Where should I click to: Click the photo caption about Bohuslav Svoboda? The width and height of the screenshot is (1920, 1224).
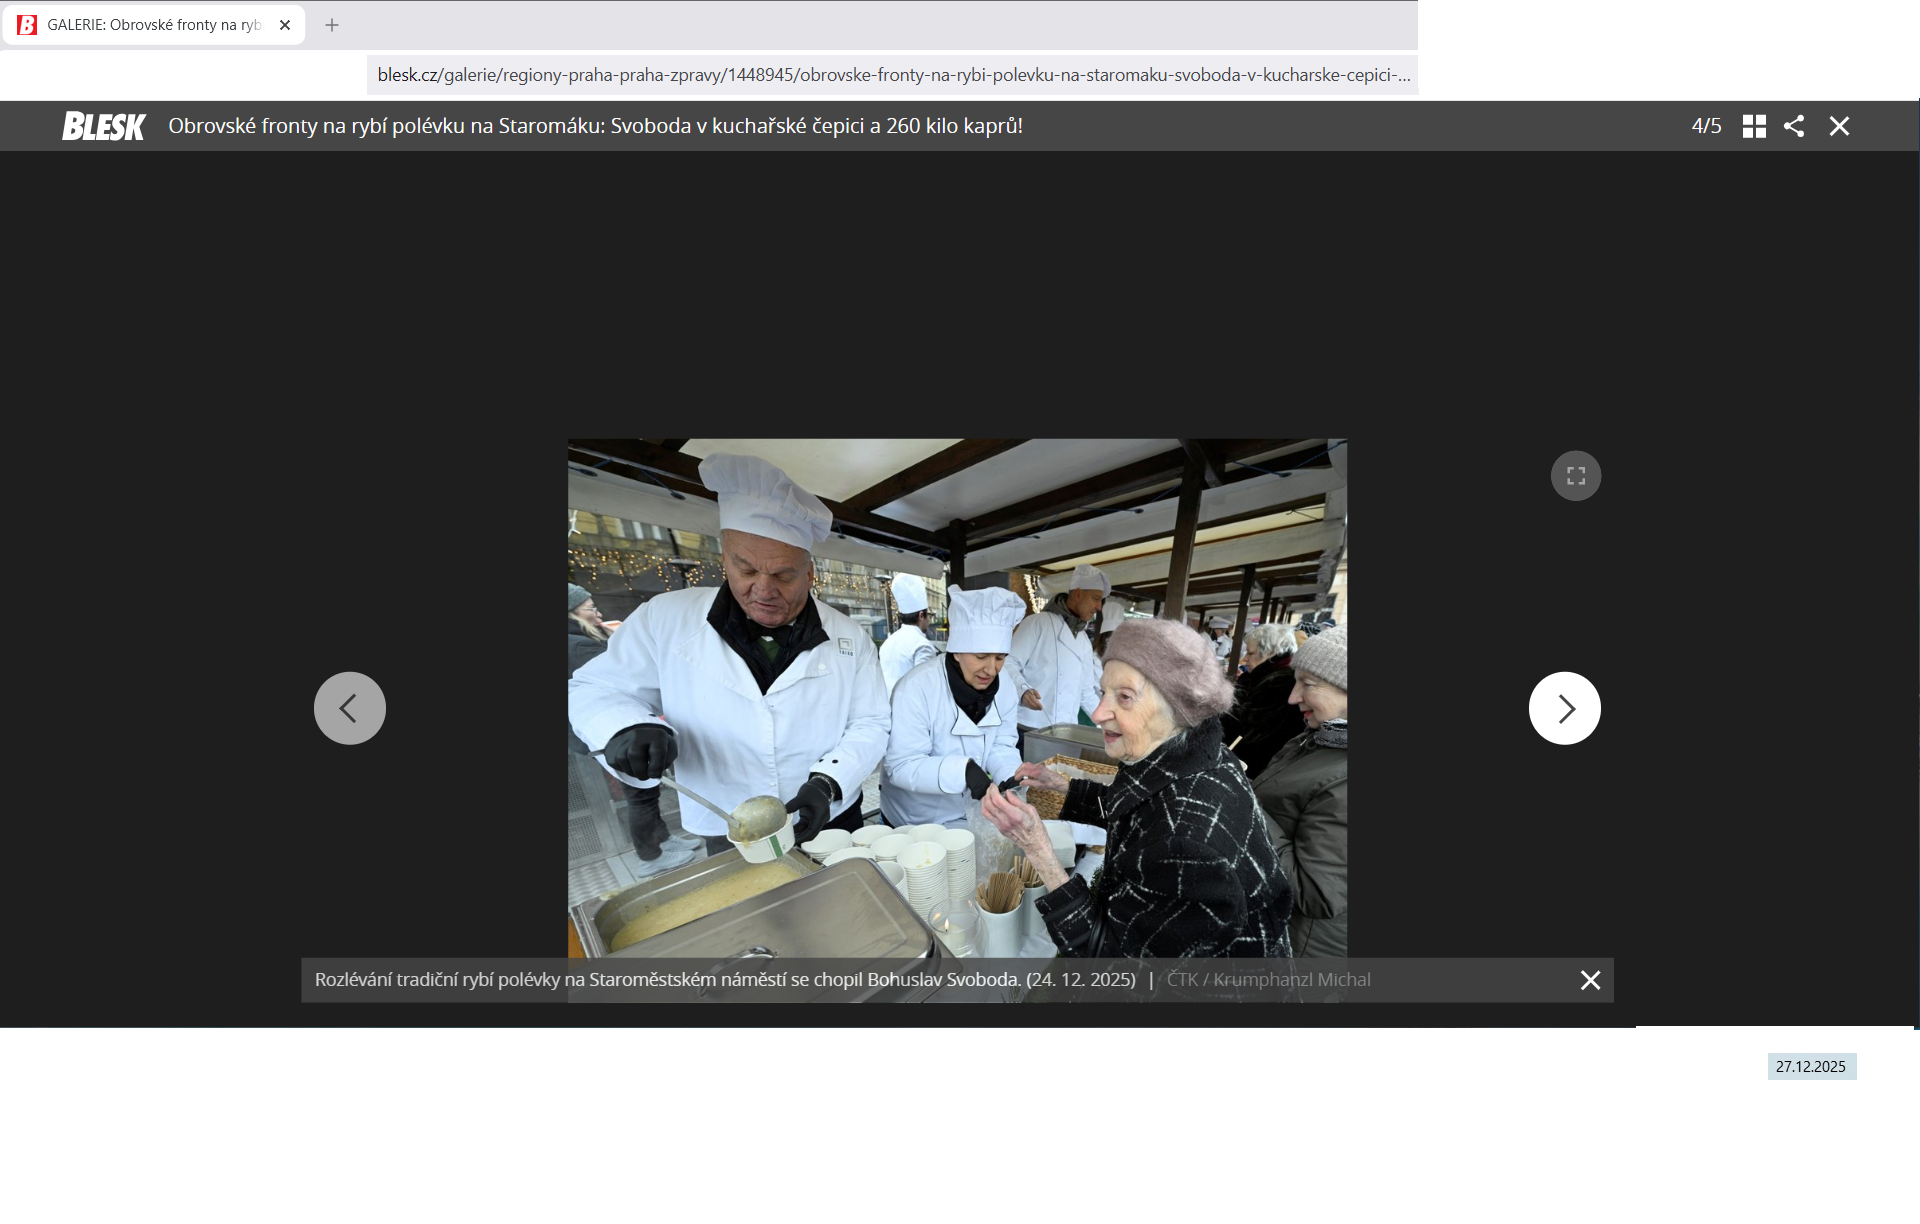point(725,980)
